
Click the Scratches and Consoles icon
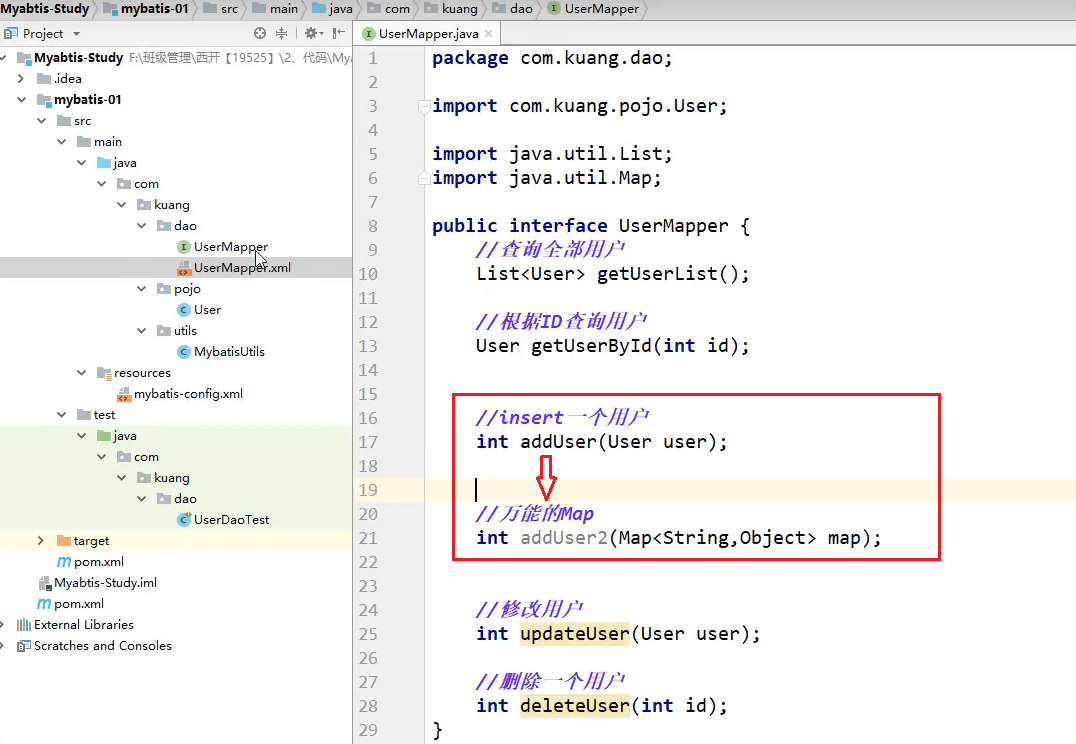tap(23, 646)
